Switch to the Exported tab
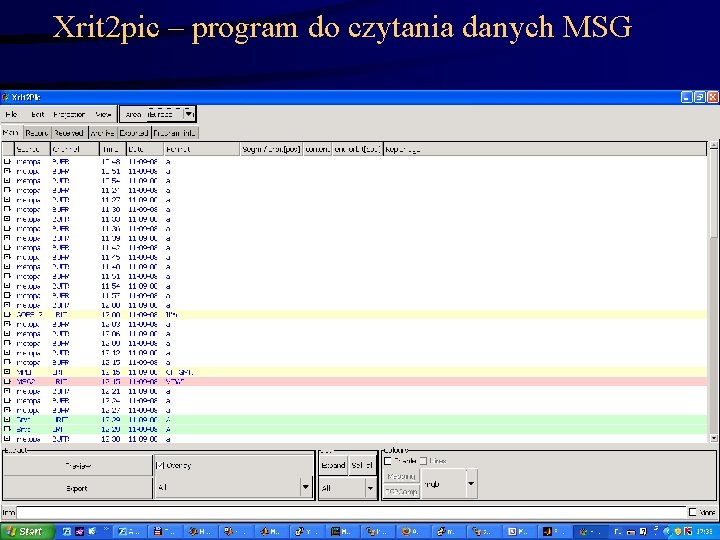Image resolution: width=720 pixels, height=540 pixels. pos(134,133)
